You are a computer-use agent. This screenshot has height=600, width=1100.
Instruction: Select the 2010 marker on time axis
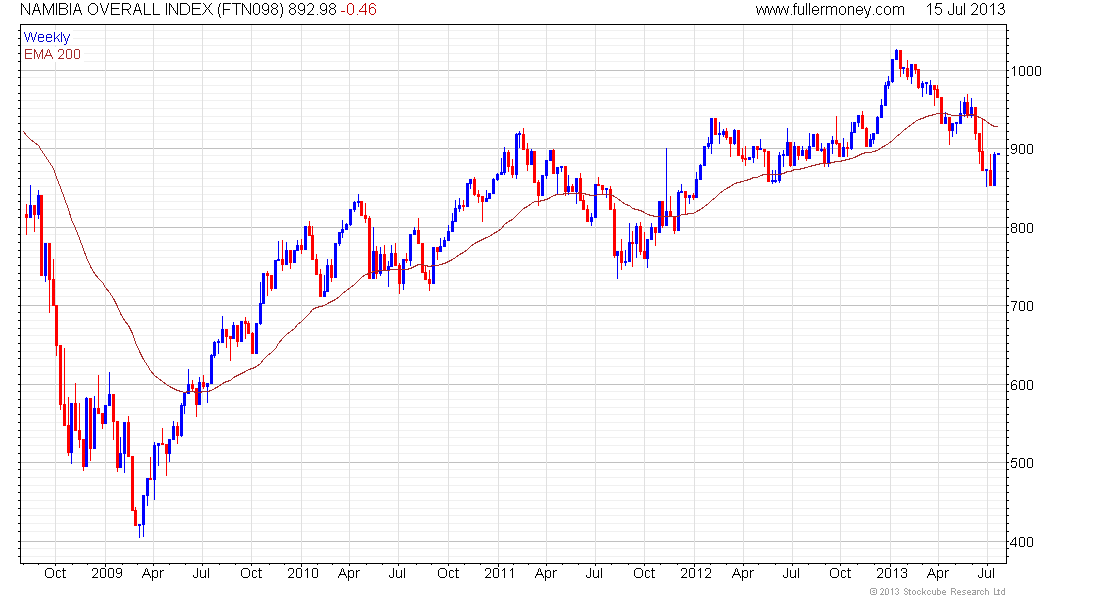point(302,573)
